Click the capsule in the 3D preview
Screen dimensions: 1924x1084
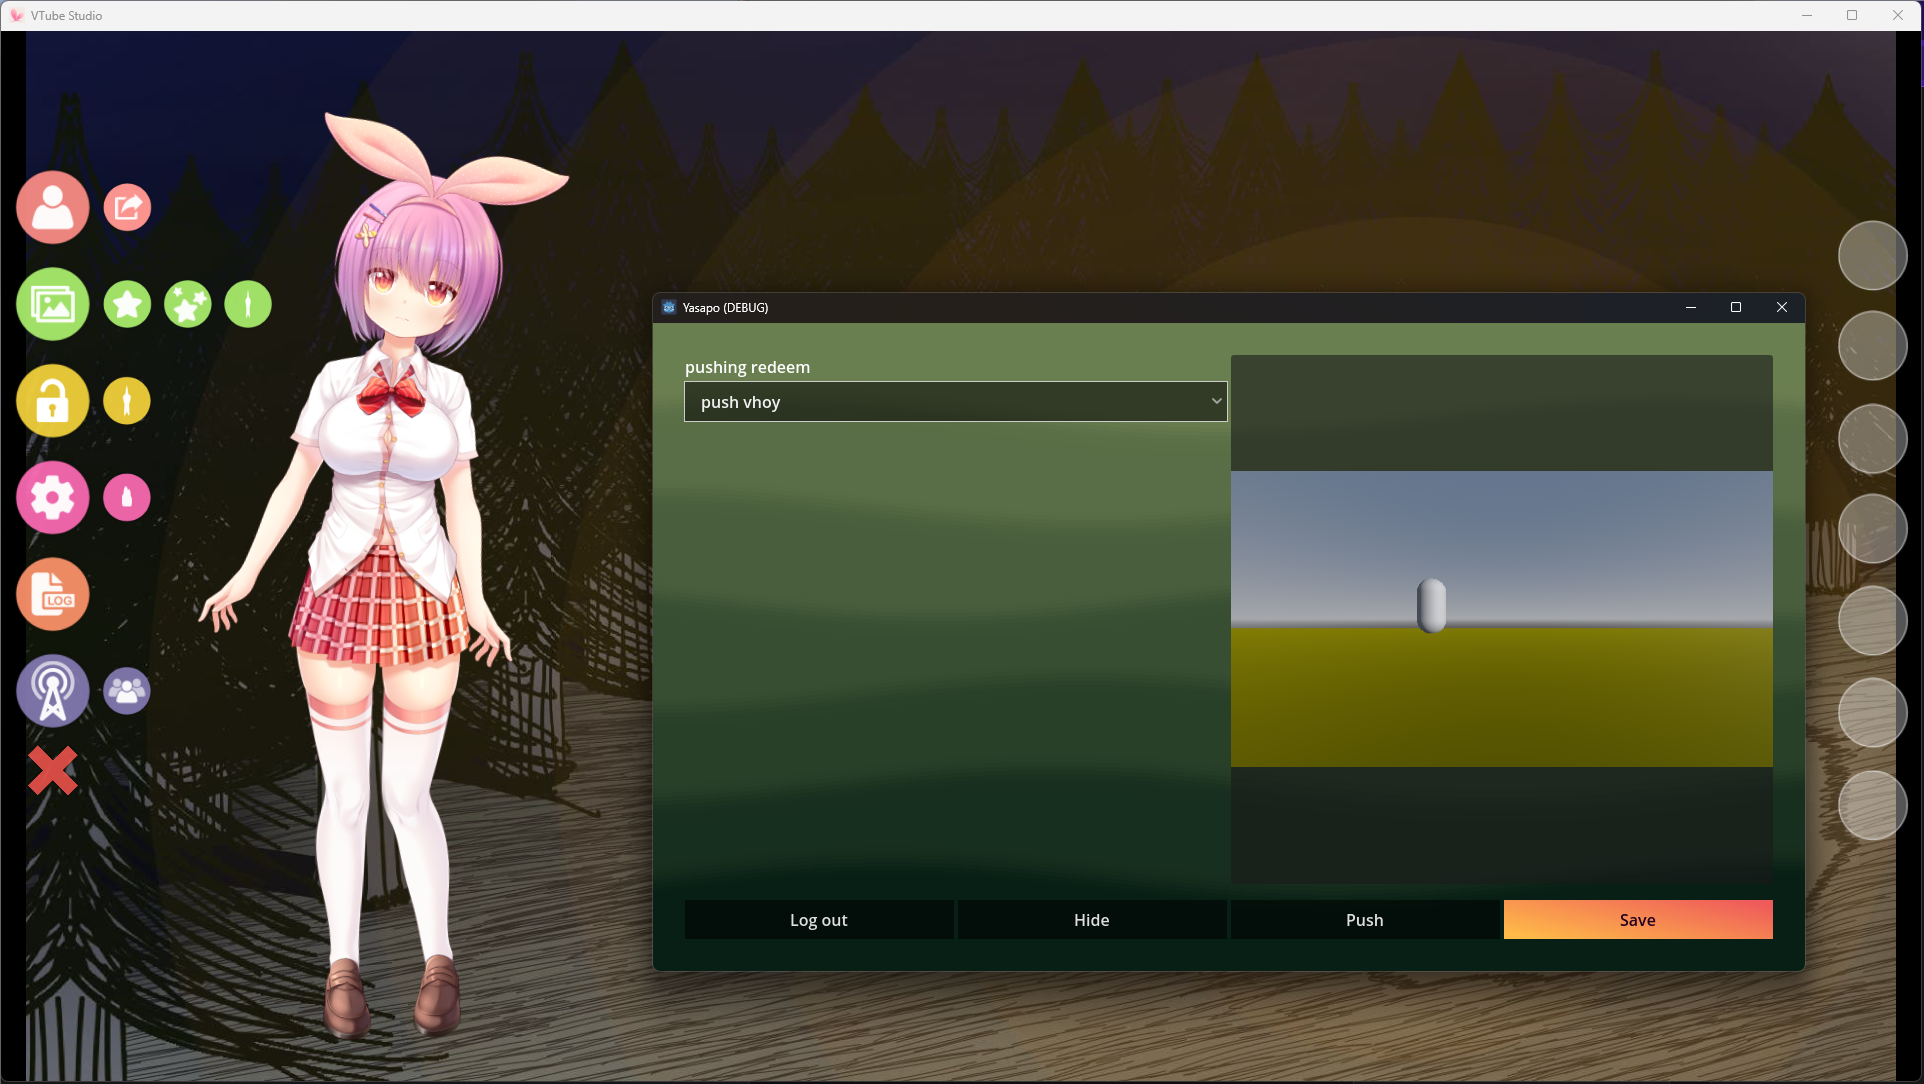[x=1431, y=606]
